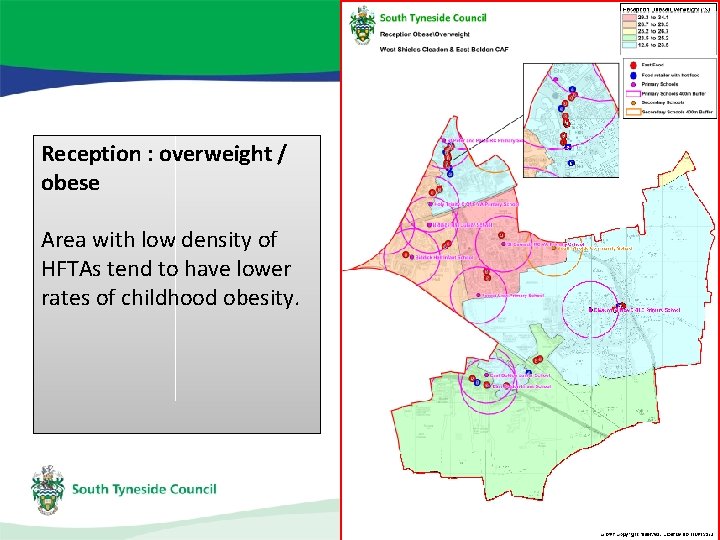Select the purple Primary Schools legend marker

(633, 84)
